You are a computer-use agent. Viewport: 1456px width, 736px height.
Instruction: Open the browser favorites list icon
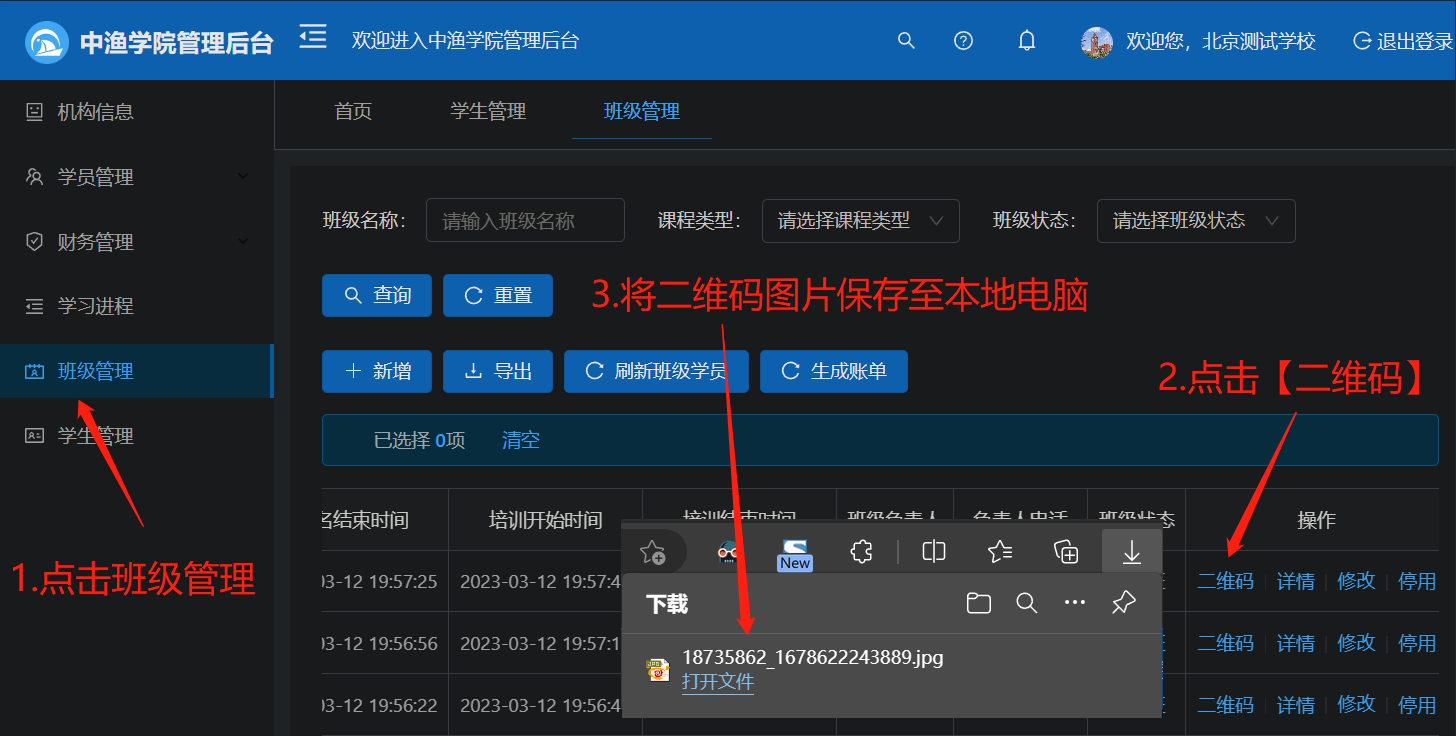(1000, 551)
